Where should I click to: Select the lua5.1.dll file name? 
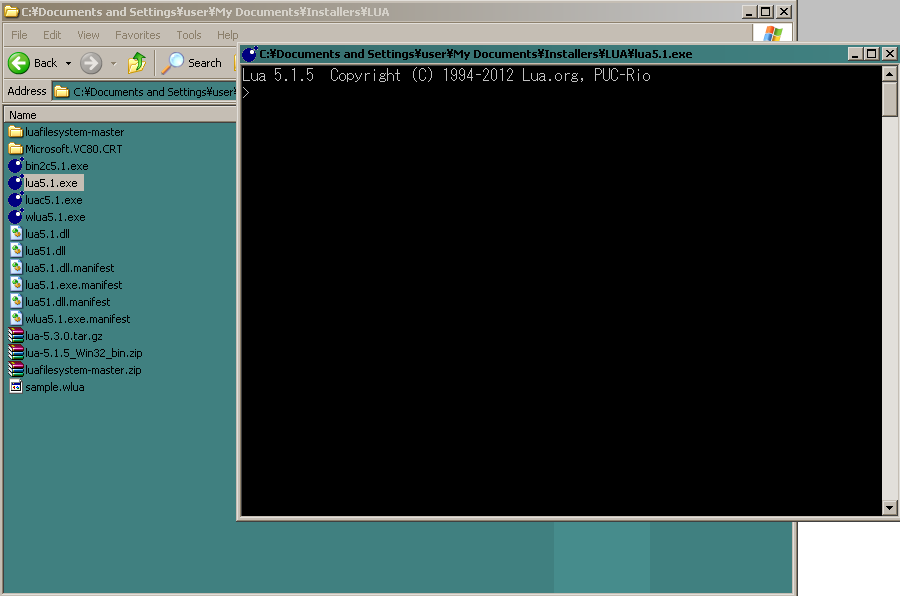point(47,234)
